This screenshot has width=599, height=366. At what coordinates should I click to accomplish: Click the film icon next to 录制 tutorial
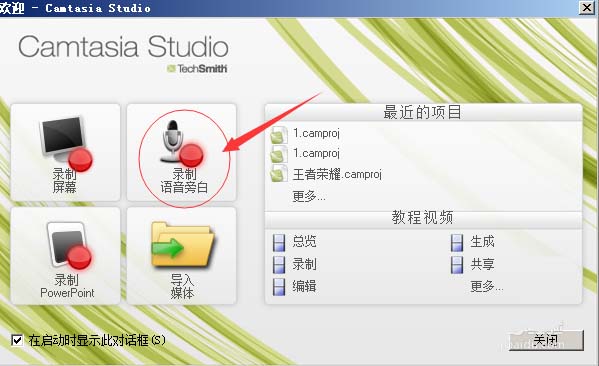[x=279, y=264]
